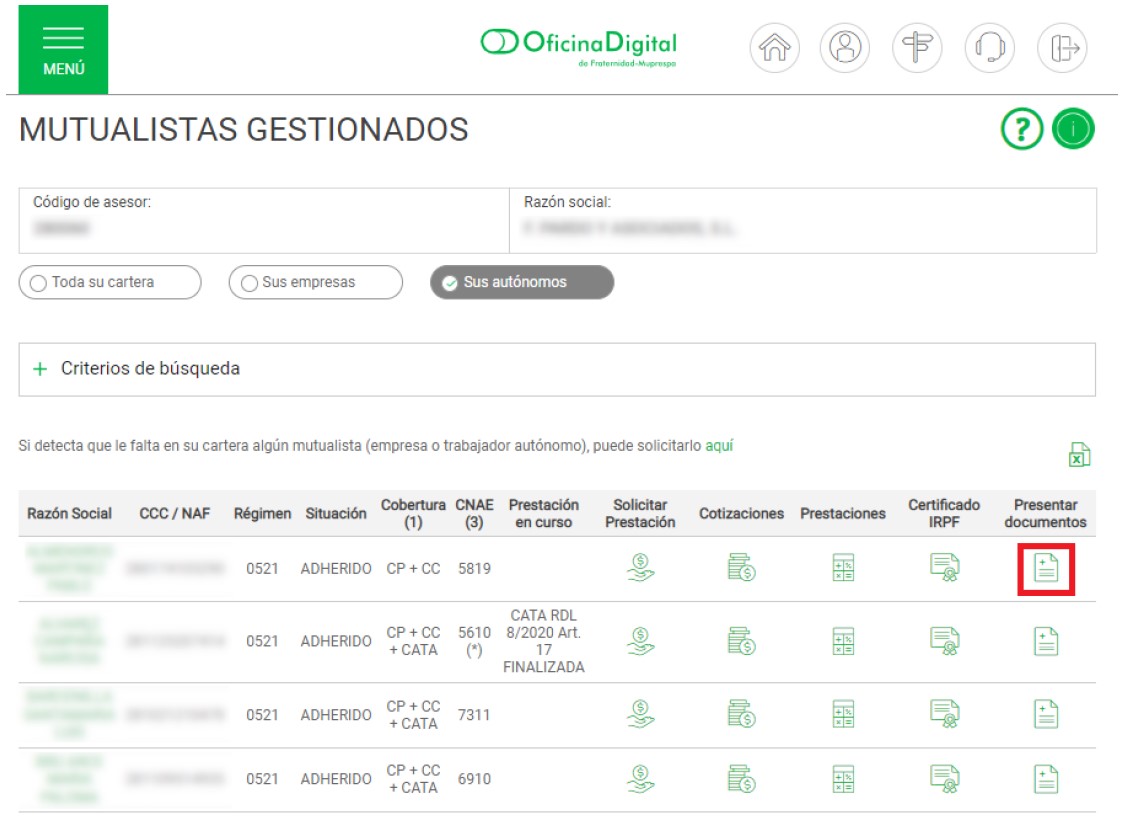Click the Razón Social column header
This screenshot has width=1133, height=821.
point(69,513)
